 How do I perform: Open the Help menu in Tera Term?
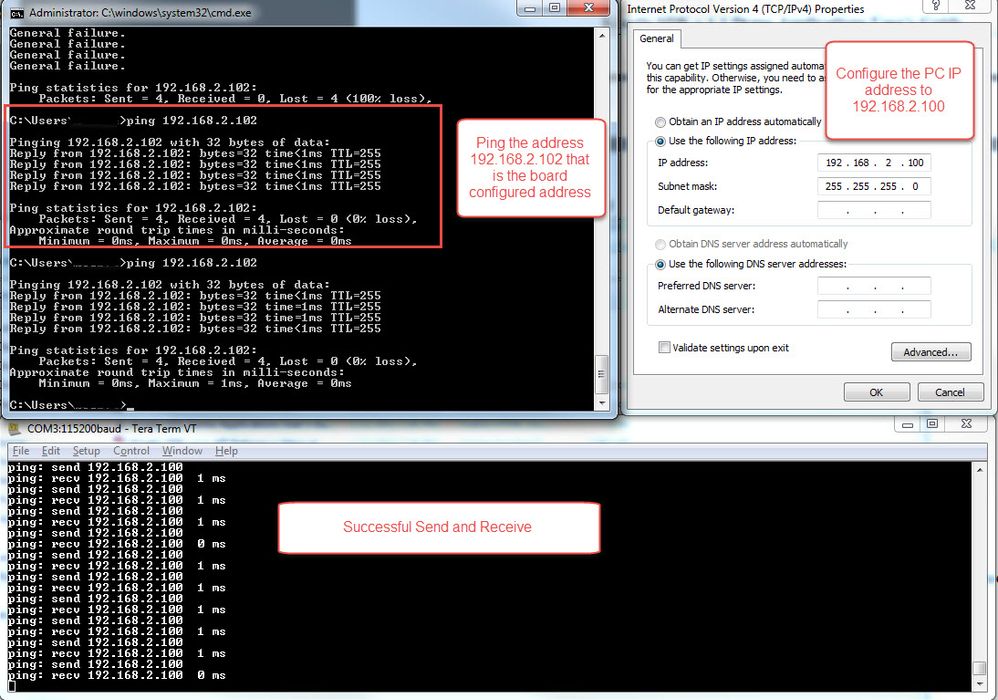(227, 451)
